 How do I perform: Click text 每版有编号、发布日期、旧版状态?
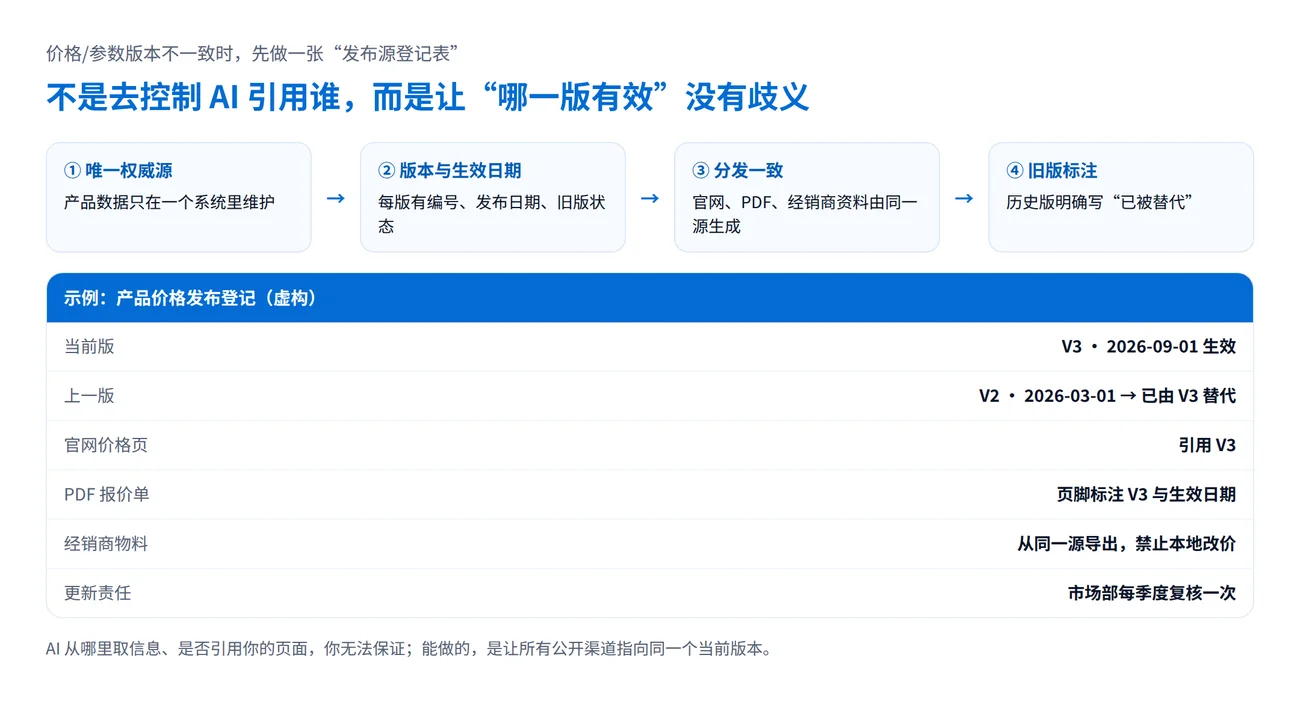coord(492,214)
